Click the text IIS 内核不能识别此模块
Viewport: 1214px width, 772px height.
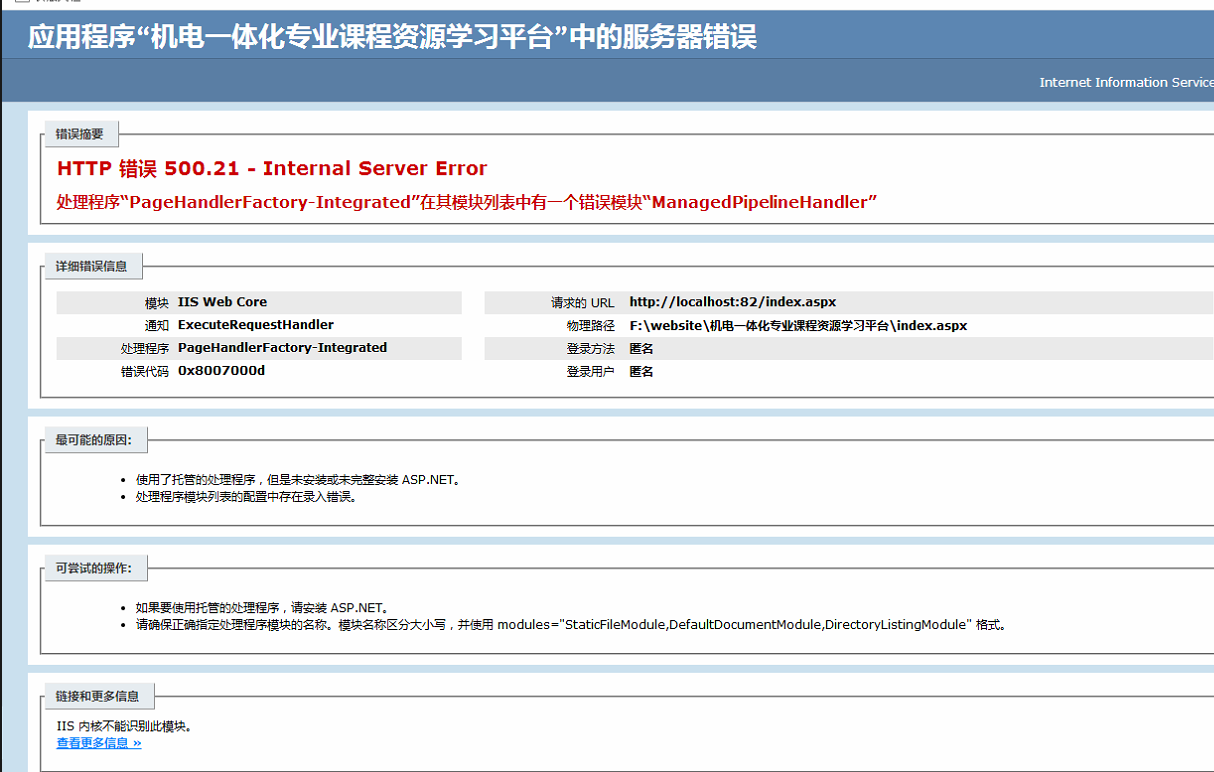coord(124,726)
